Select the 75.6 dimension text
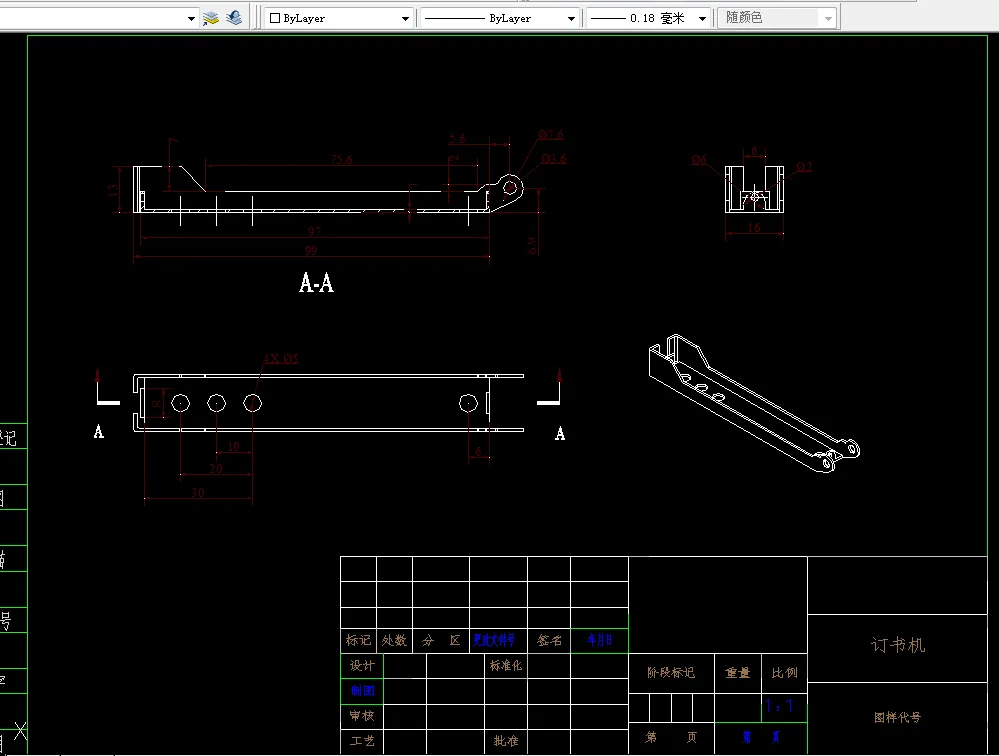This screenshot has height=756, width=999. coord(341,159)
